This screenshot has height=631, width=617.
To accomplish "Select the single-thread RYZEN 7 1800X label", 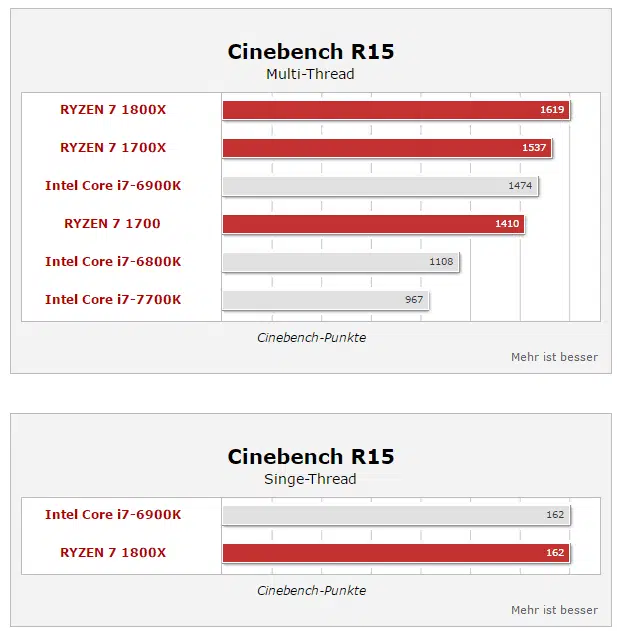I will pyautogui.click(x=113, y=553).
